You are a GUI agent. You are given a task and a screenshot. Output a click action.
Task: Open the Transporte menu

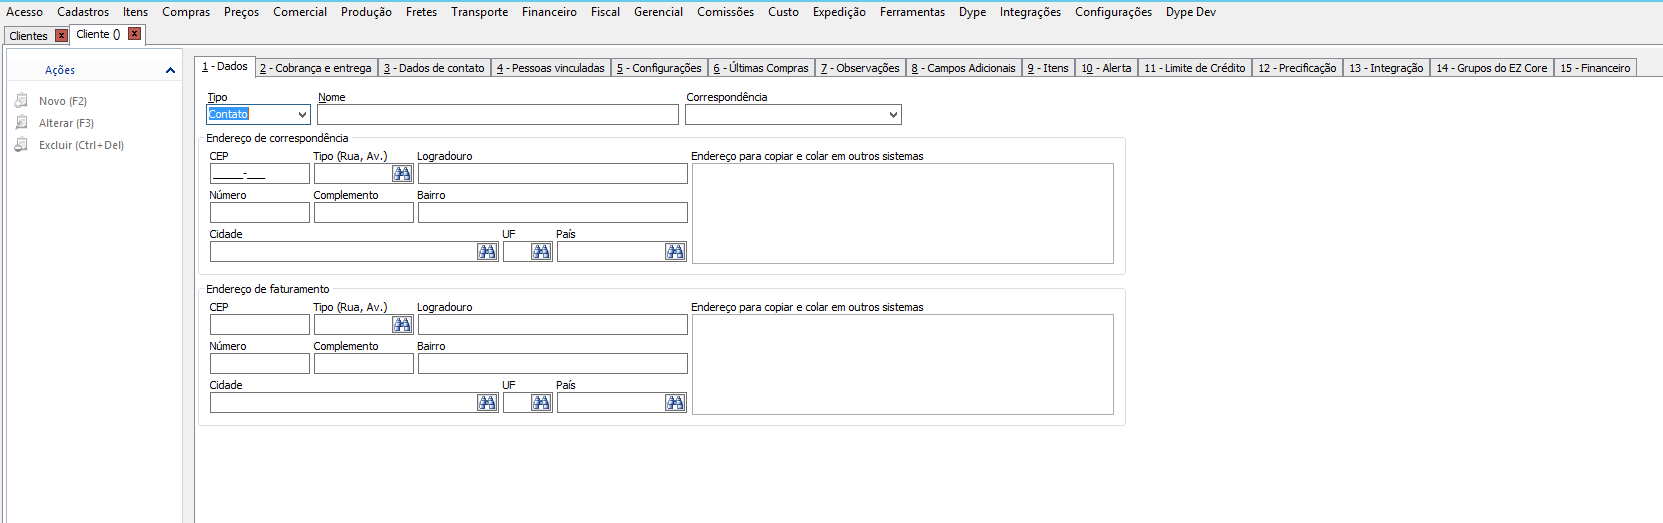pos(479,12)
